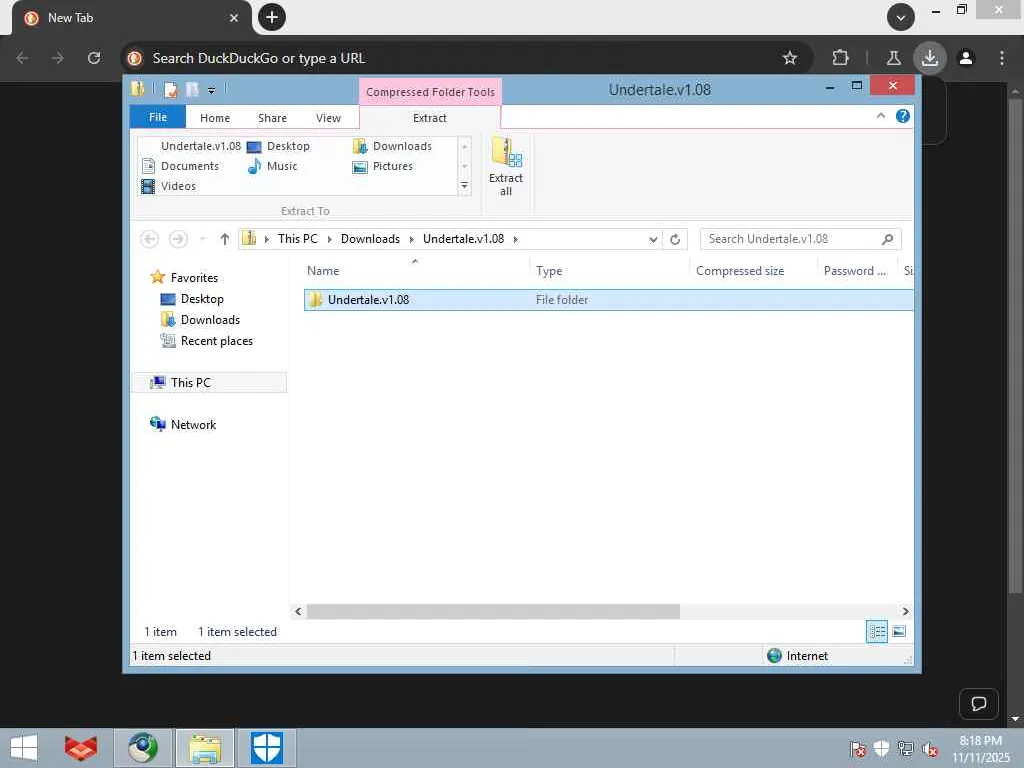The width and height of the screenshot is (1024, 768).
Task: Click Downloads in address breadcrumb
Action: [x=370, y=239]
